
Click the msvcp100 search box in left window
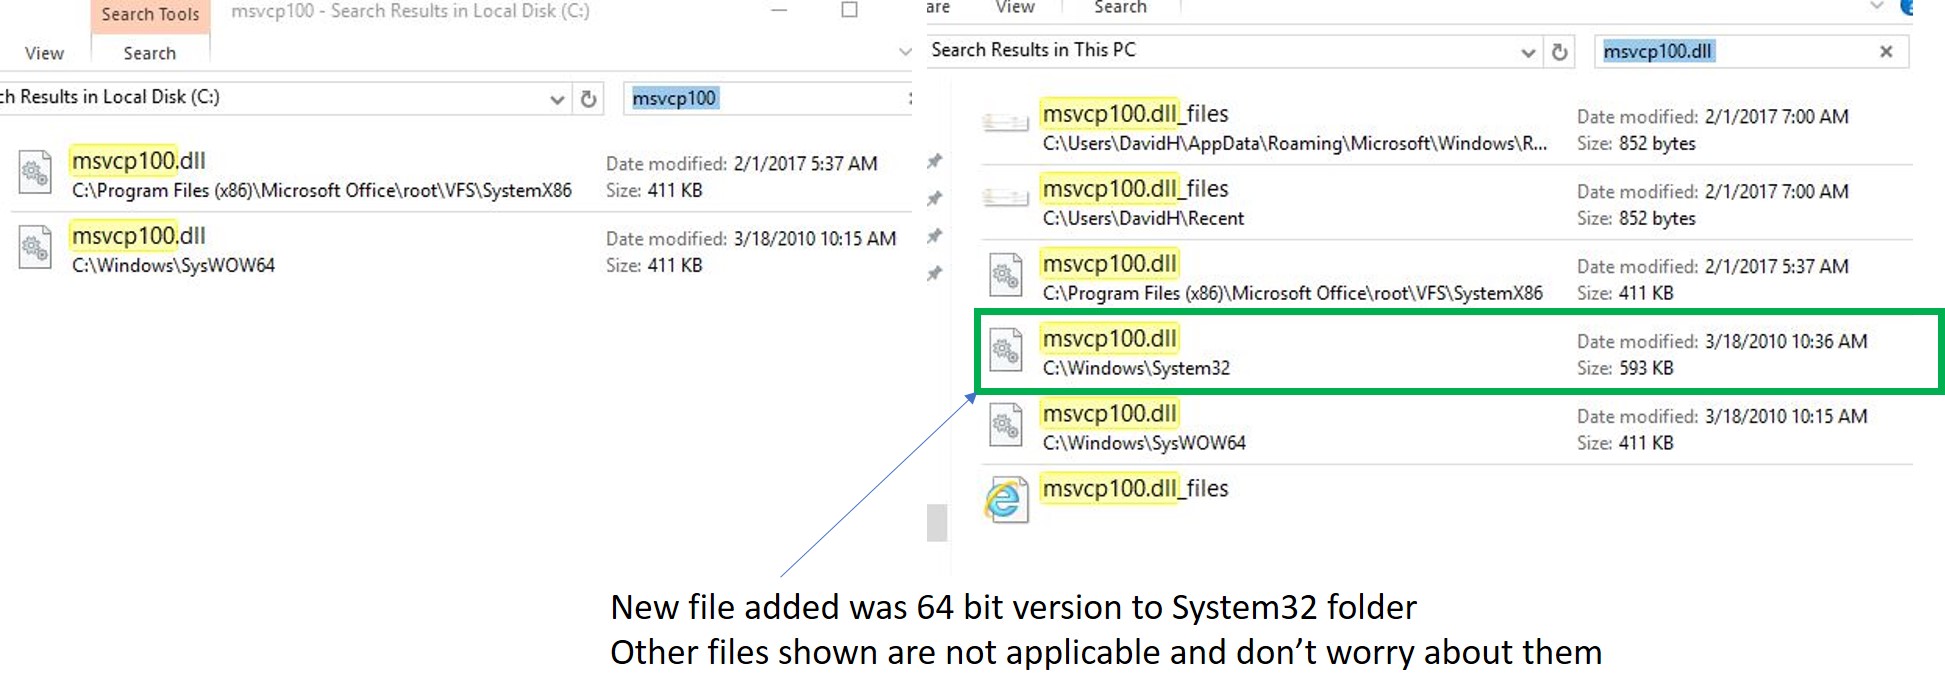766,98
